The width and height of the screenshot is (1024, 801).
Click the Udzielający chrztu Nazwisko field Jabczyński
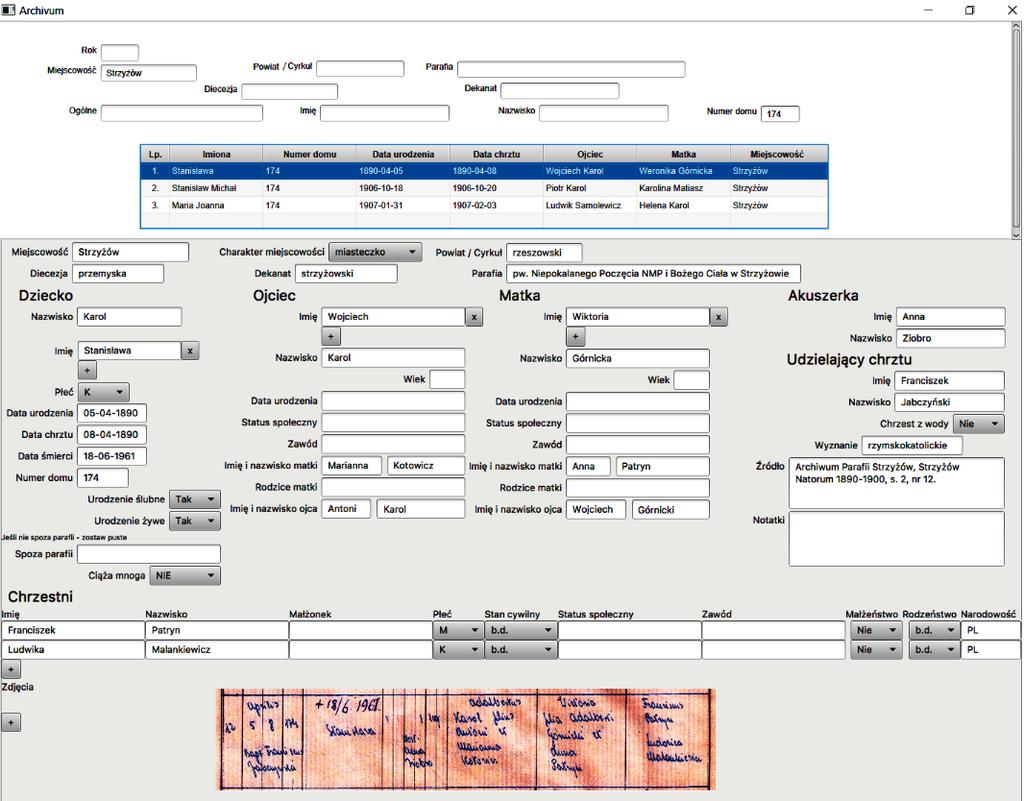click(949, 402)
